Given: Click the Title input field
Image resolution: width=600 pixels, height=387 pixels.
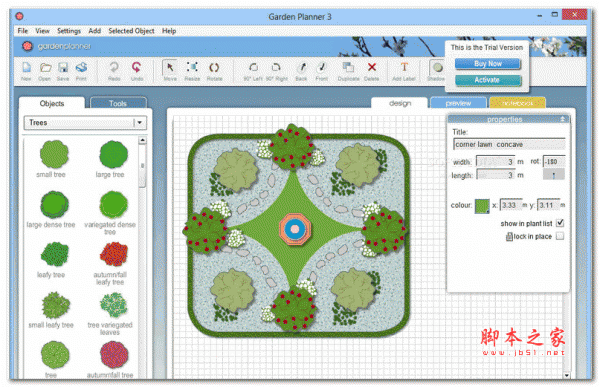Looking at the screenshot, I should click(x=509, y=144).
